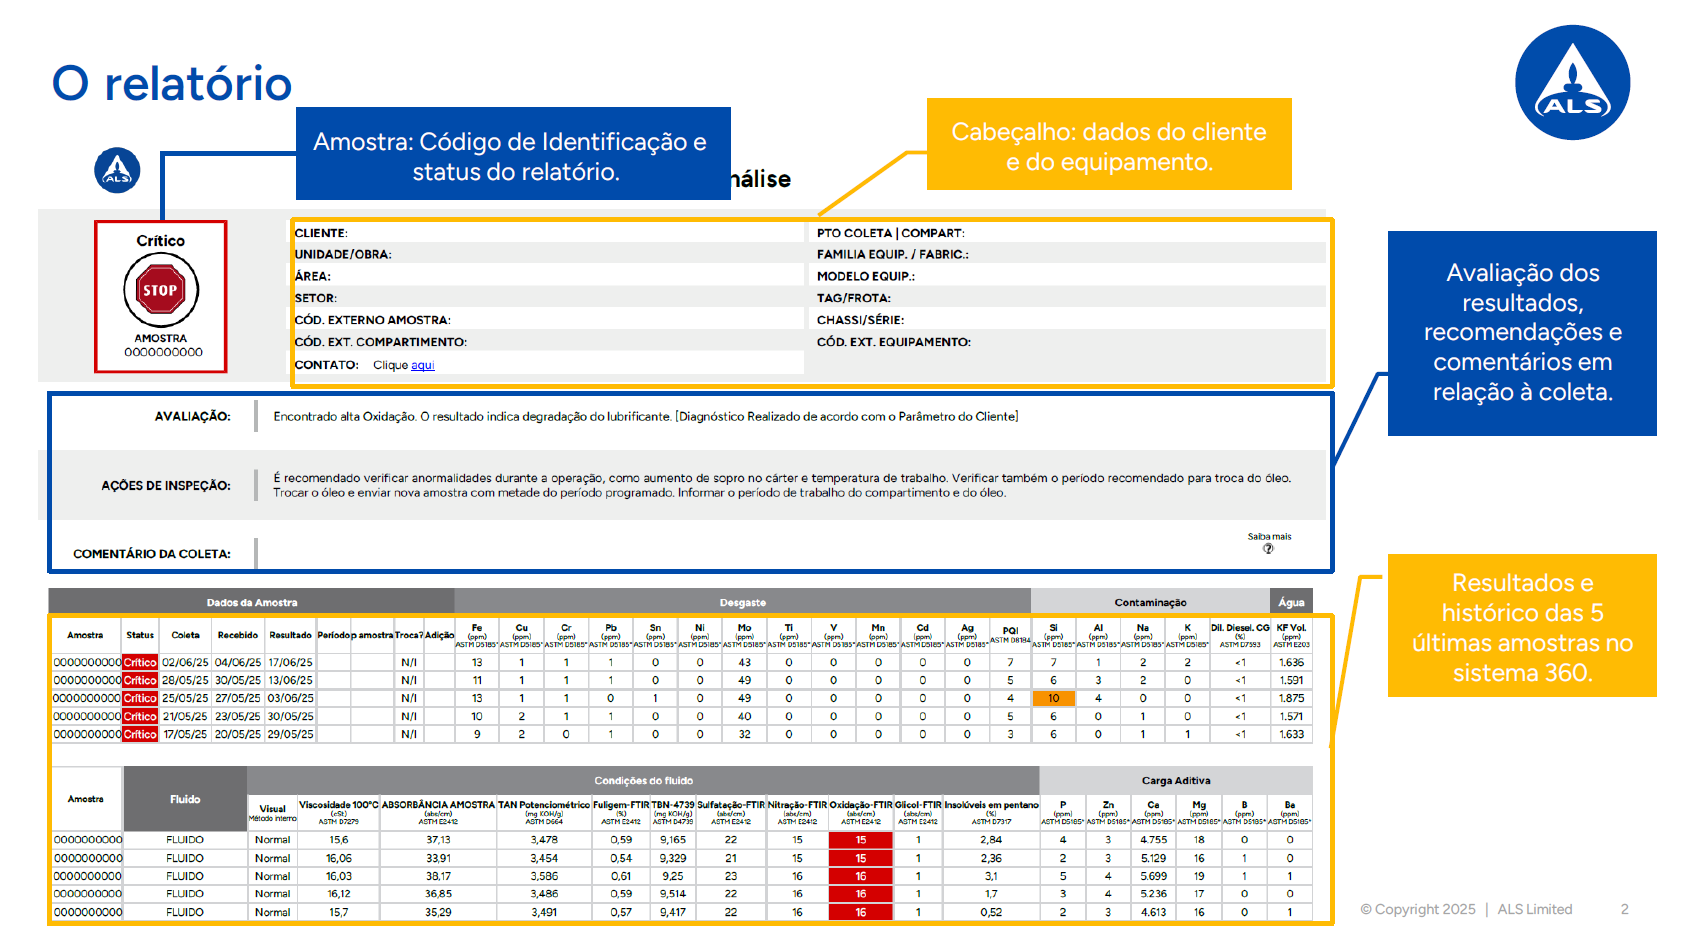Click the dark Fluido column header
Image resolution: width=1682 pixels, height=938 pixels.
(185, 799)
